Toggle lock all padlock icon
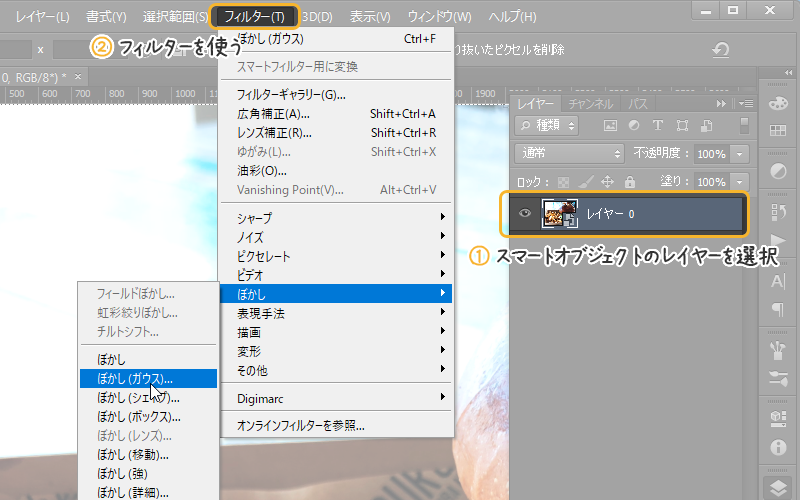The image size is (800, 500). 630,182
